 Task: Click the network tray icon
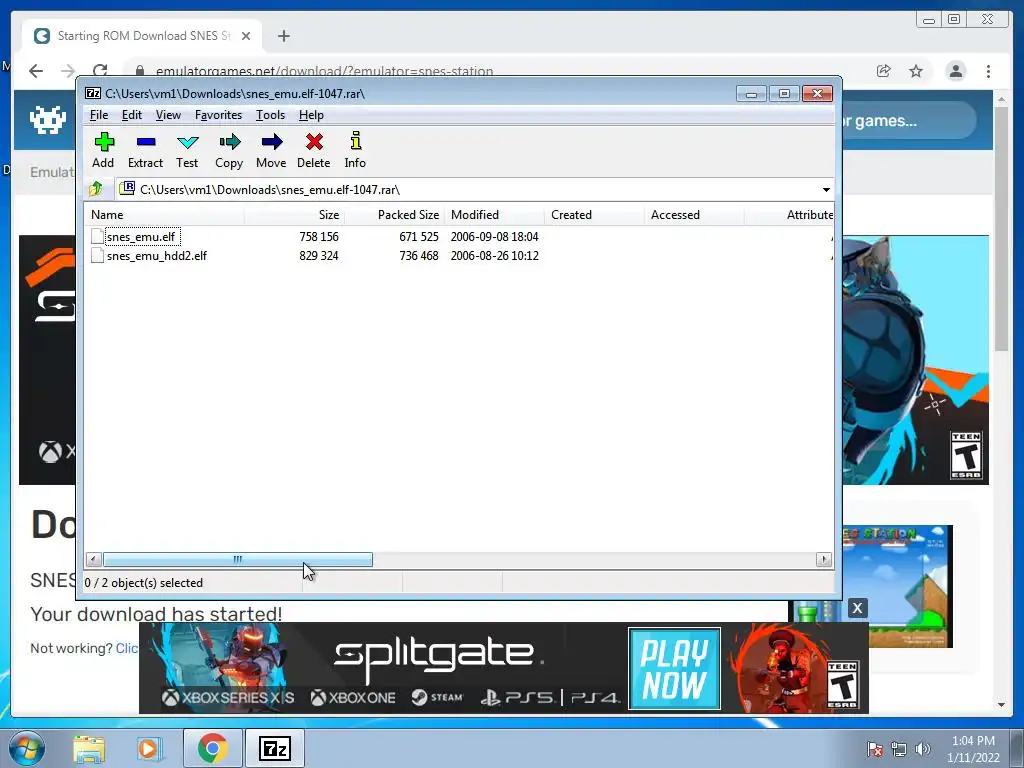pyautogui.click(x=899, y=749)
